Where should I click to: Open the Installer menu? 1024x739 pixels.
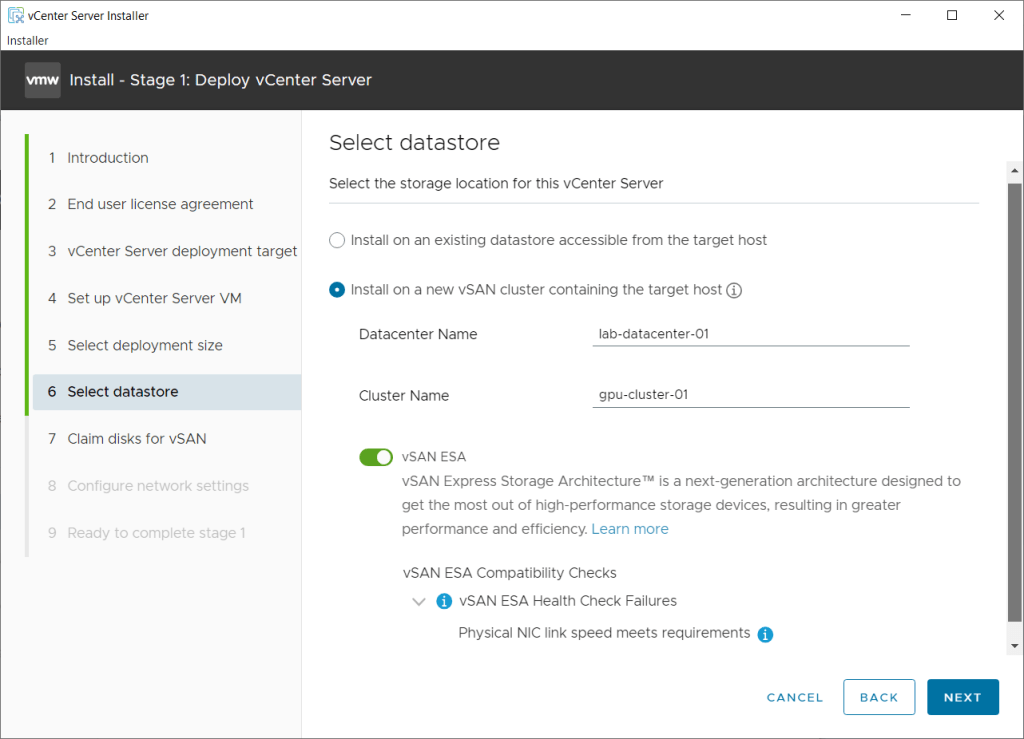pos(28,40)
